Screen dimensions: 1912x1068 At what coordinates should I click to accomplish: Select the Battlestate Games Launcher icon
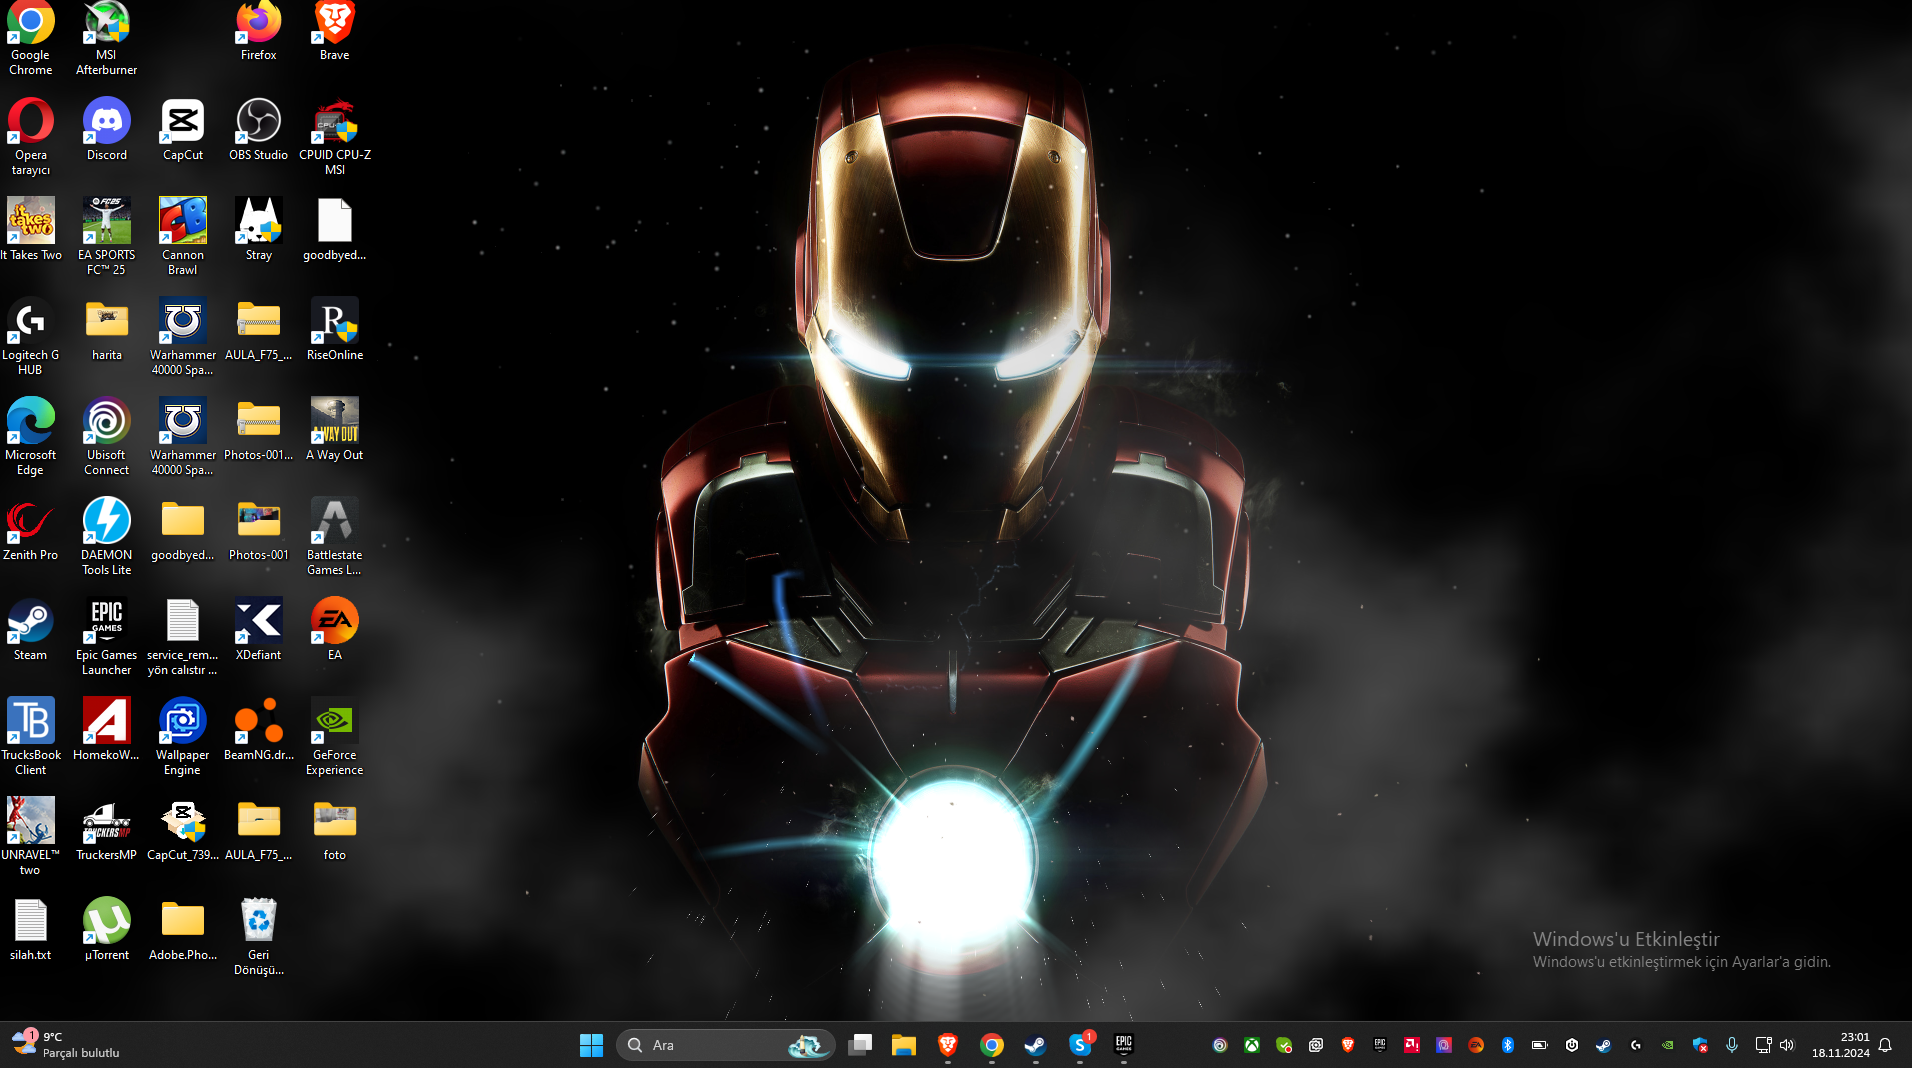click(335, 537)
